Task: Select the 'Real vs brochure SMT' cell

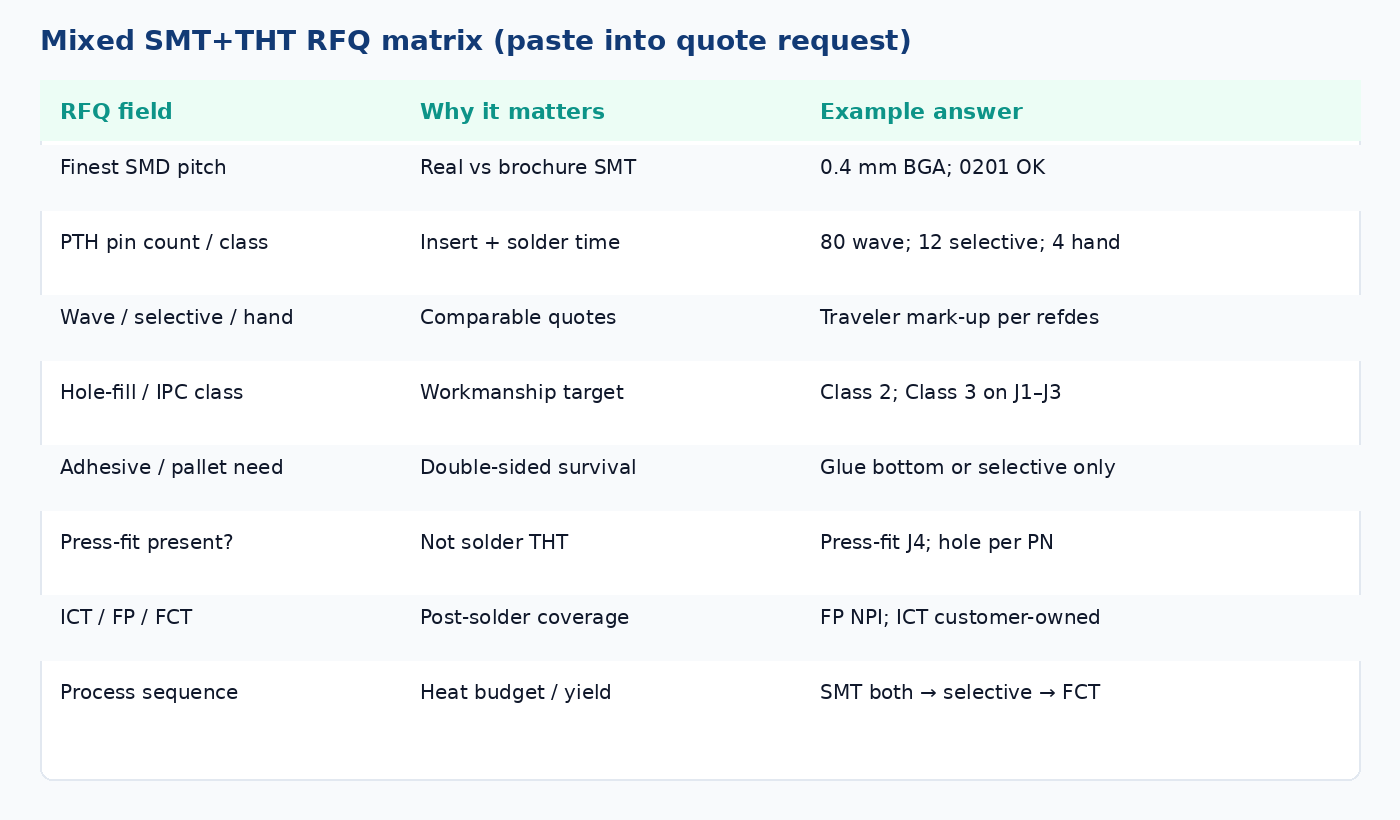Action: tap(528, 168)
